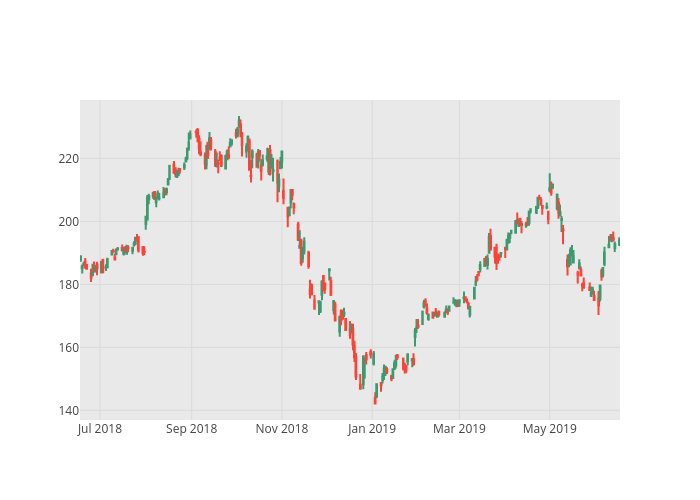Click the last green candlestick at chart's right edge
Screen dimensions: 700x500
coord(619,241)
